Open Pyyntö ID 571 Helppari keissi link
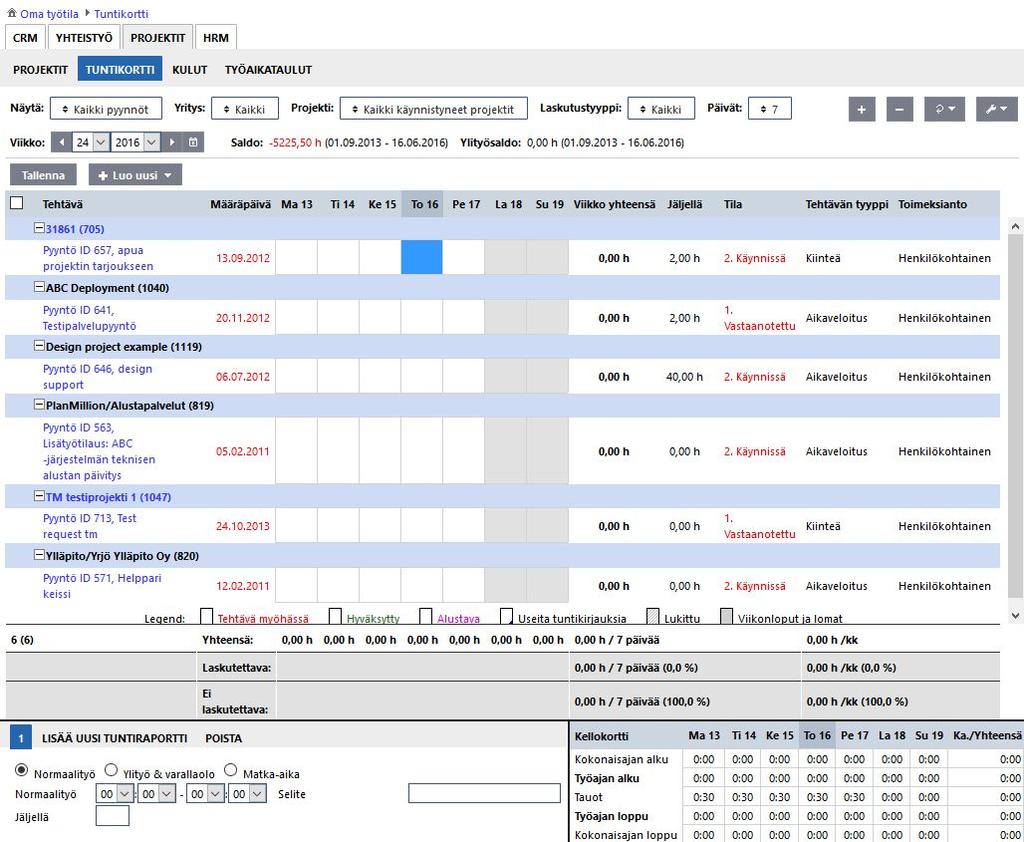 click(102, 586)
